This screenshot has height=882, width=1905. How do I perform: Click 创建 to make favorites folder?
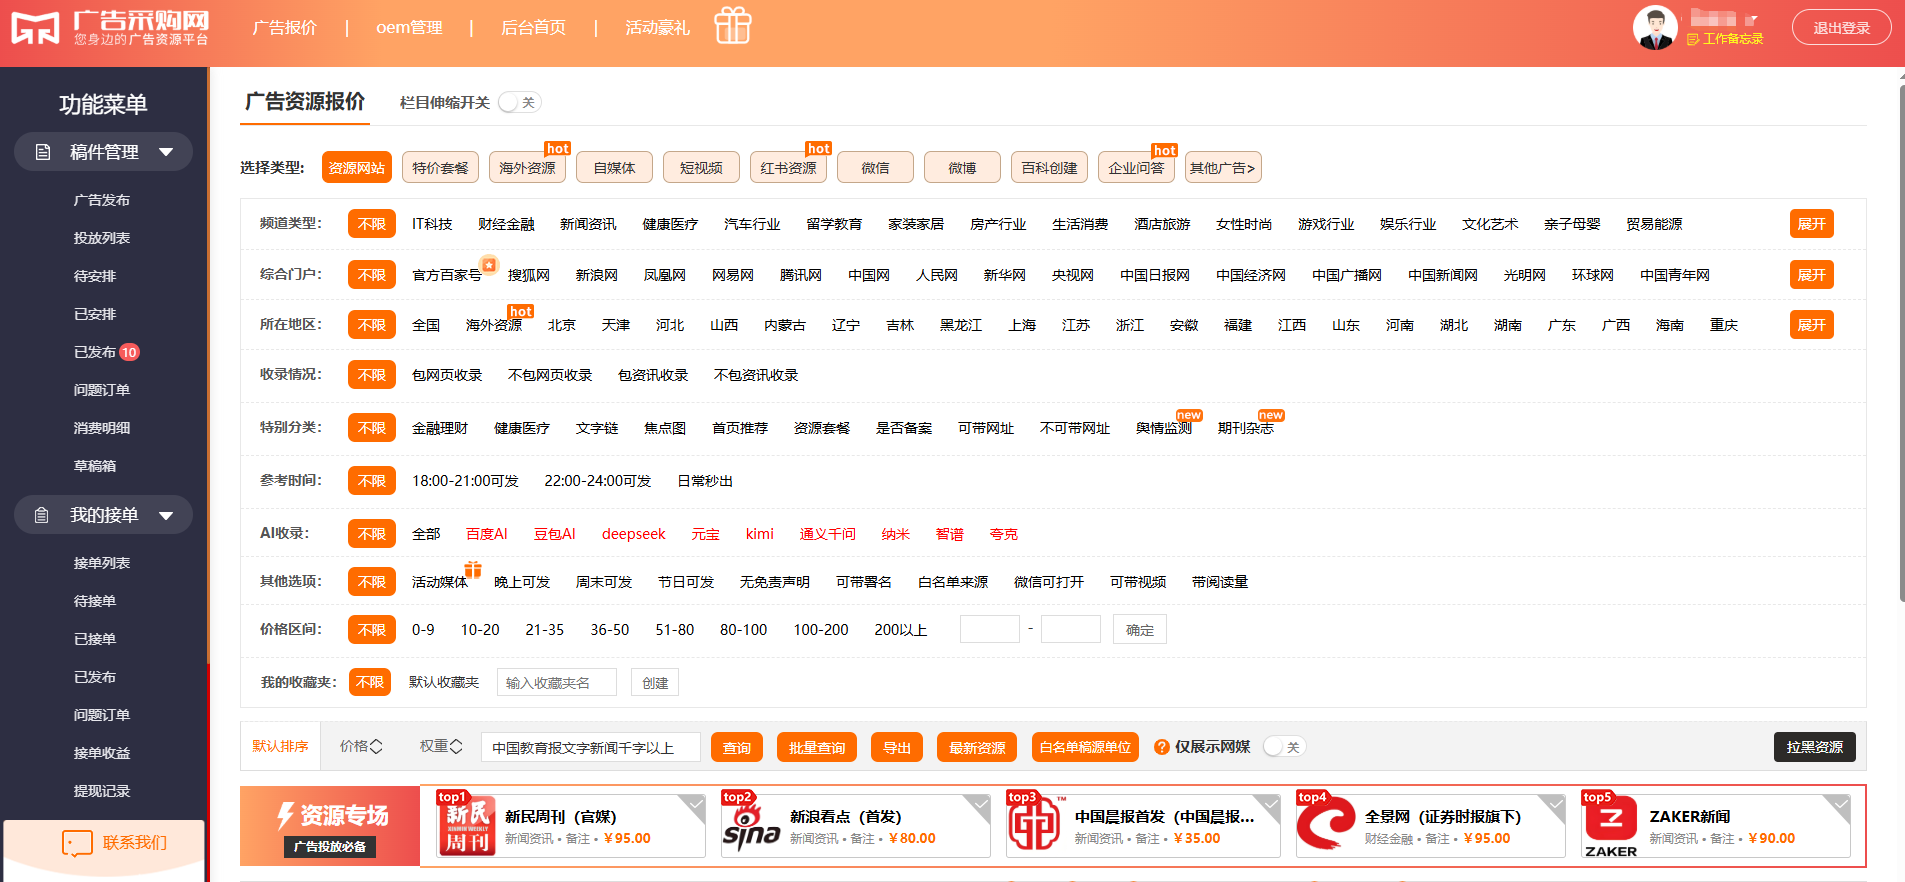pos(655,683)
